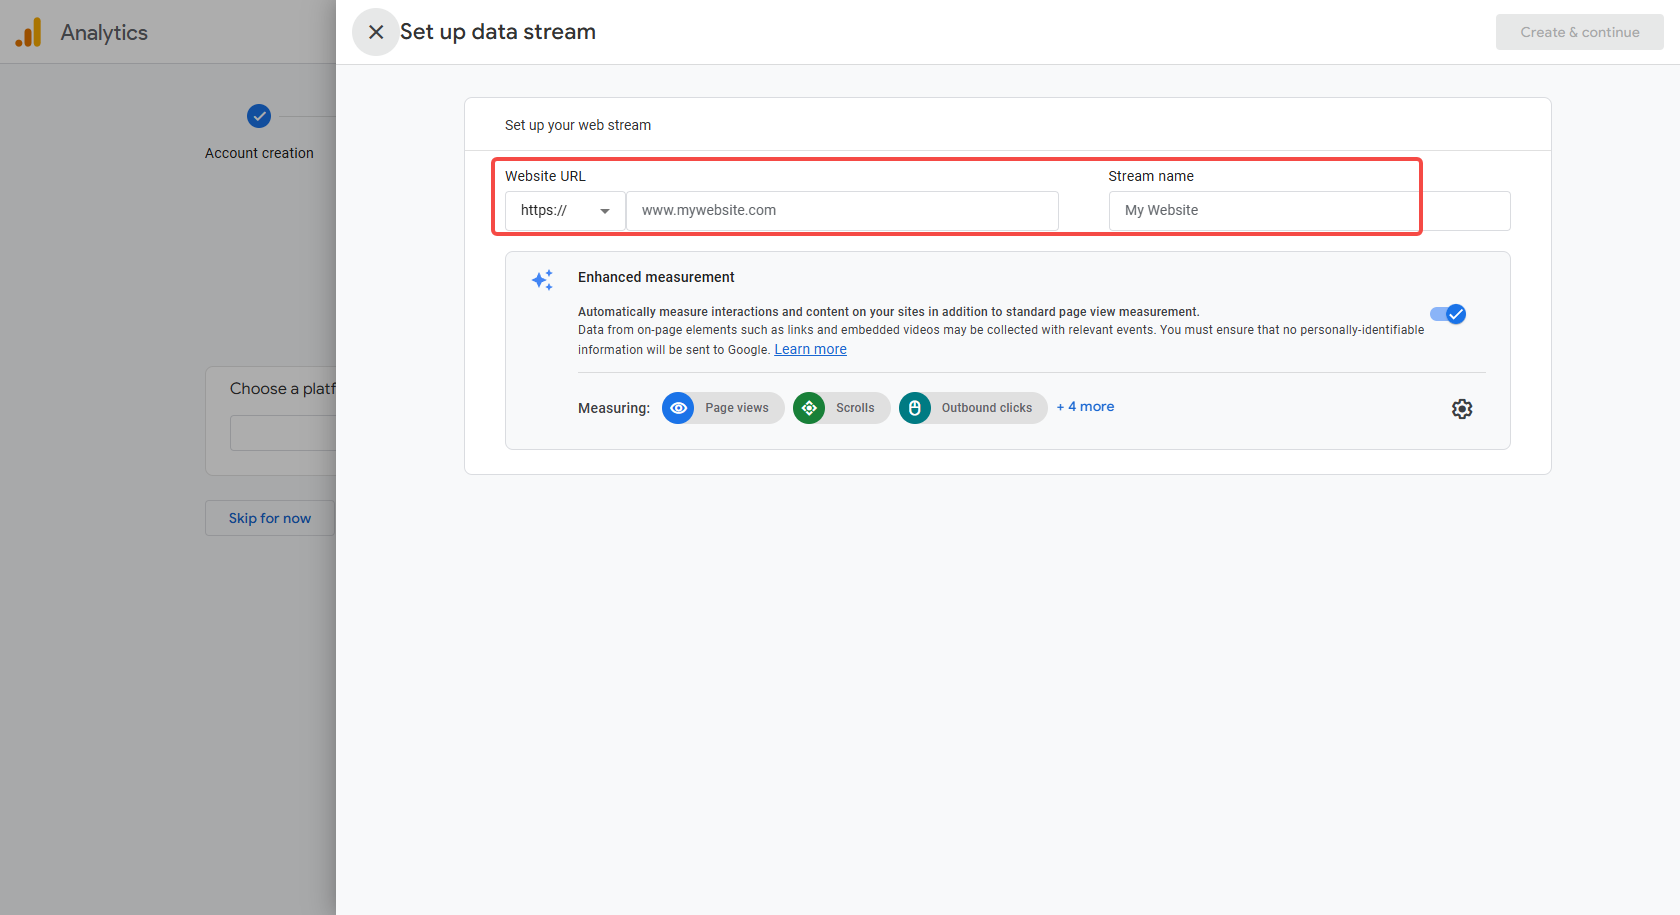
Task: Show the + 4 more measurements
Action: pyautogui.click(x=1085, y=407)
